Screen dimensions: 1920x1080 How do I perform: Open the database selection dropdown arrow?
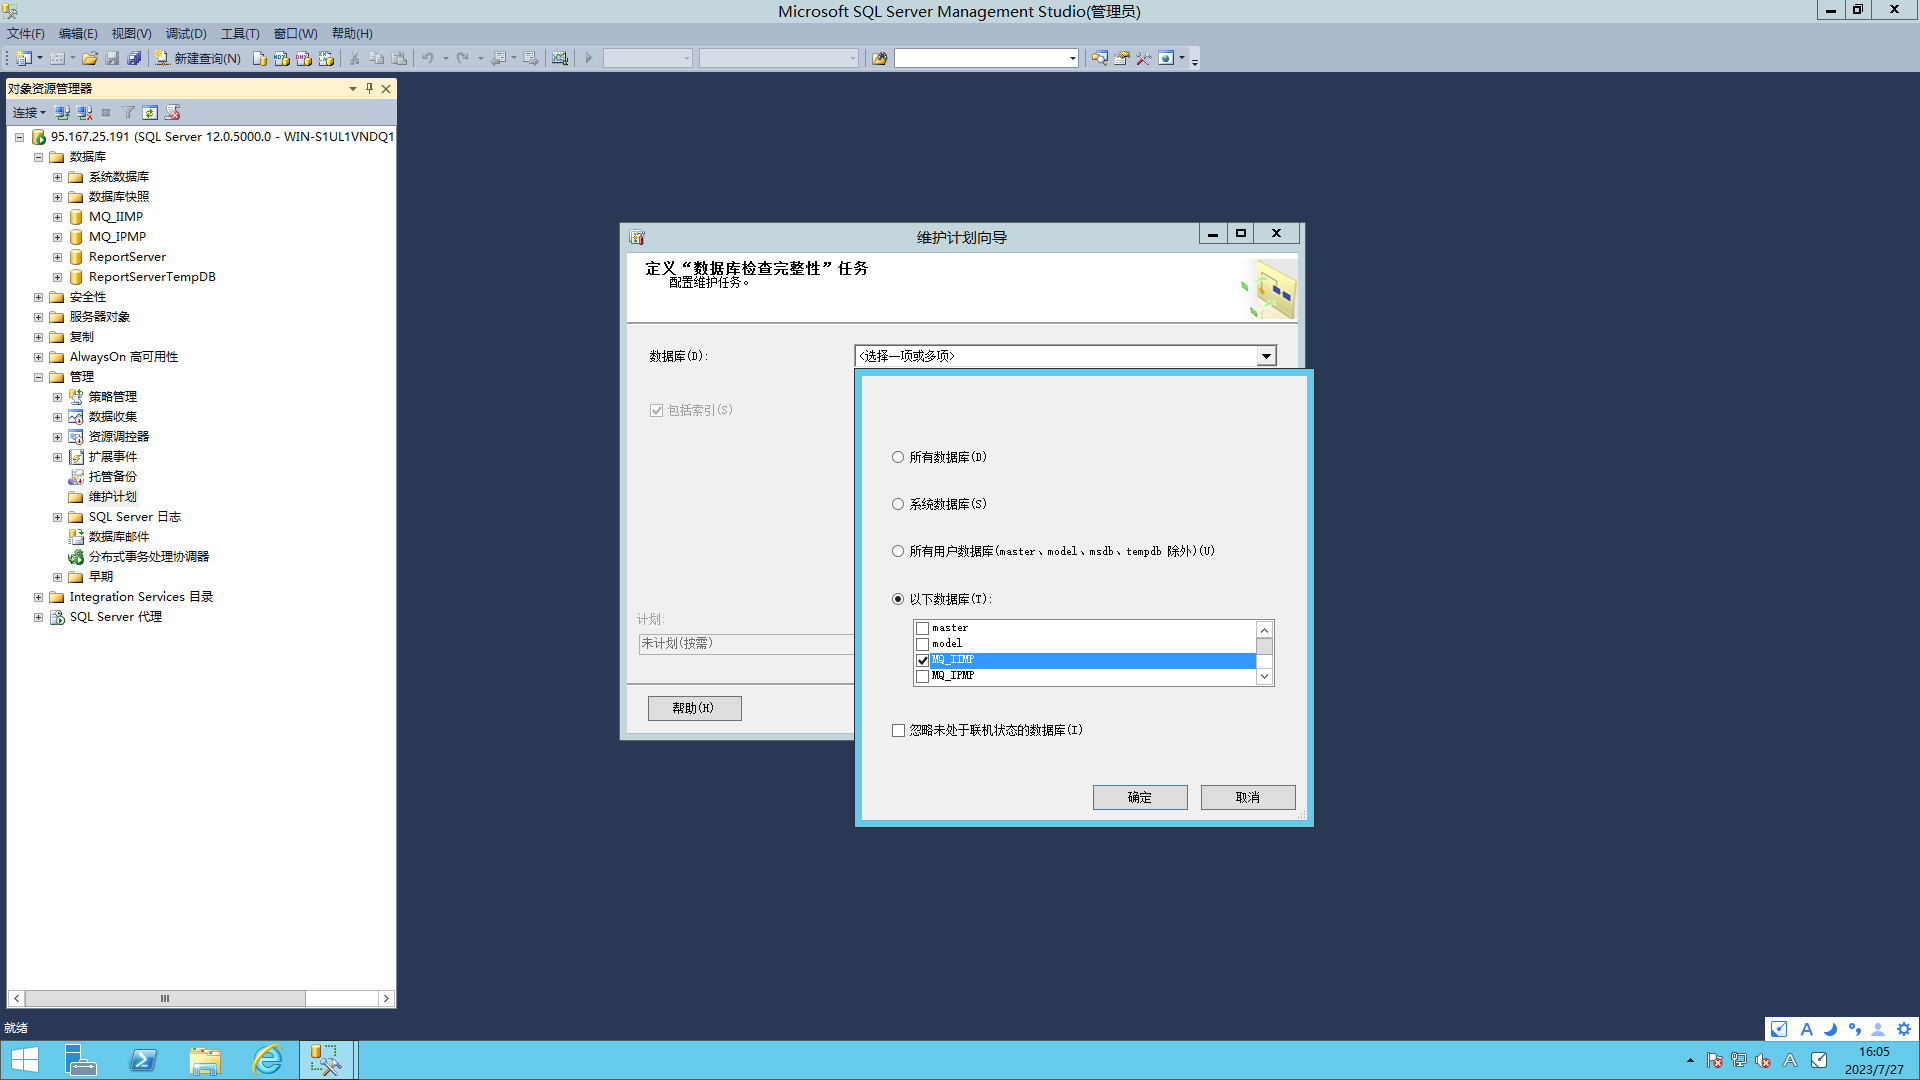(x=1266, y=356)
